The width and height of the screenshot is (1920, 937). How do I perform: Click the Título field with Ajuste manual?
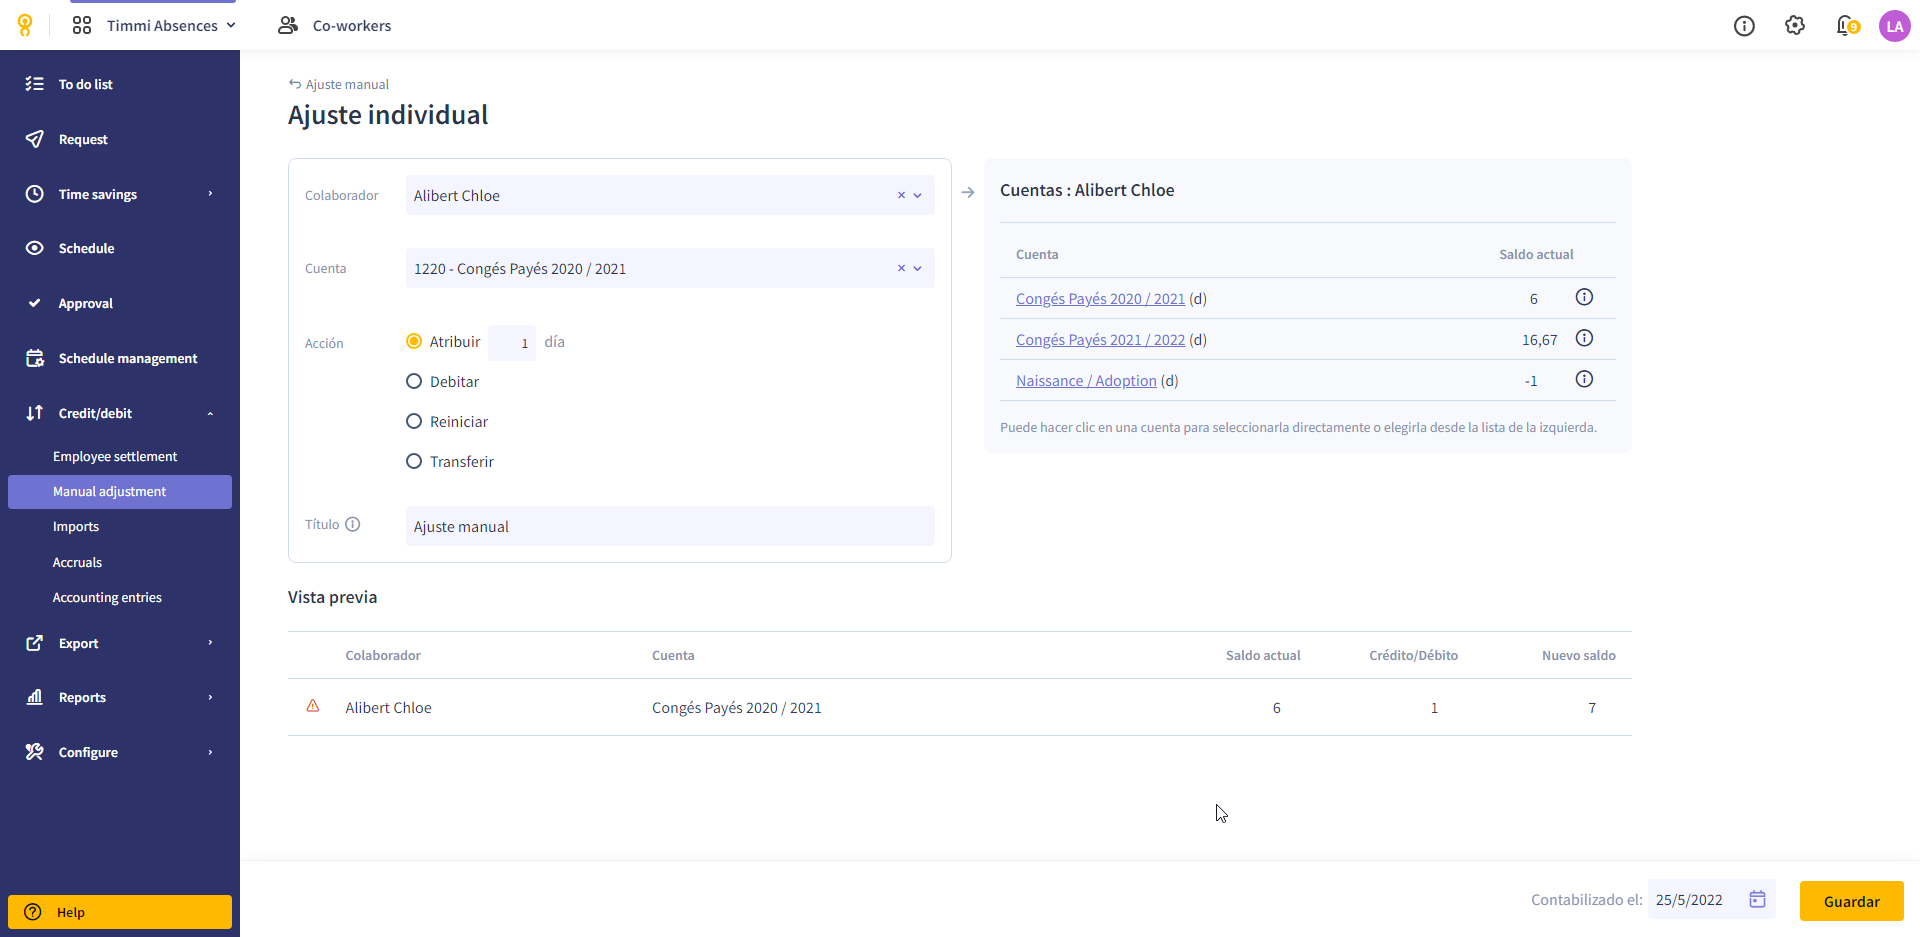click(670, 526)
